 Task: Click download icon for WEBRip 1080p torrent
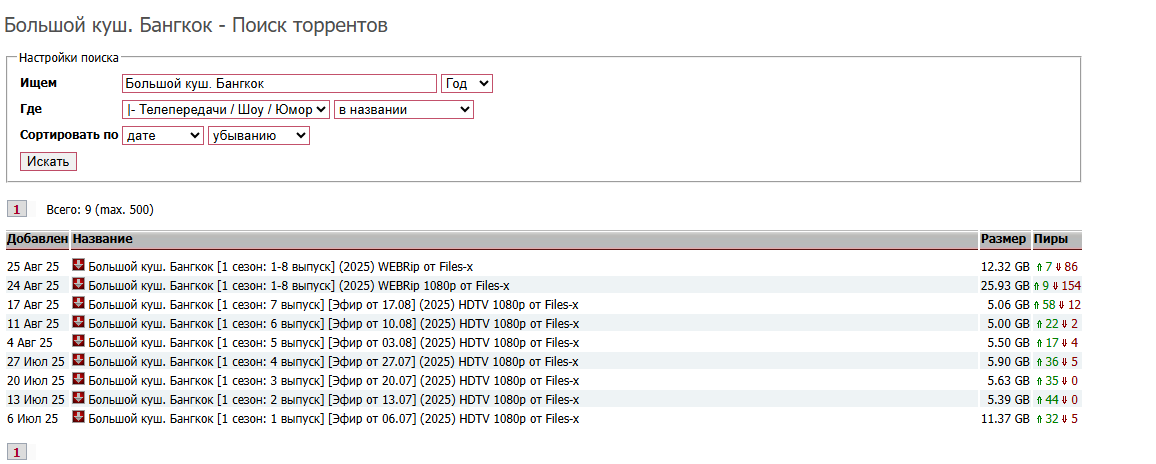79,285
